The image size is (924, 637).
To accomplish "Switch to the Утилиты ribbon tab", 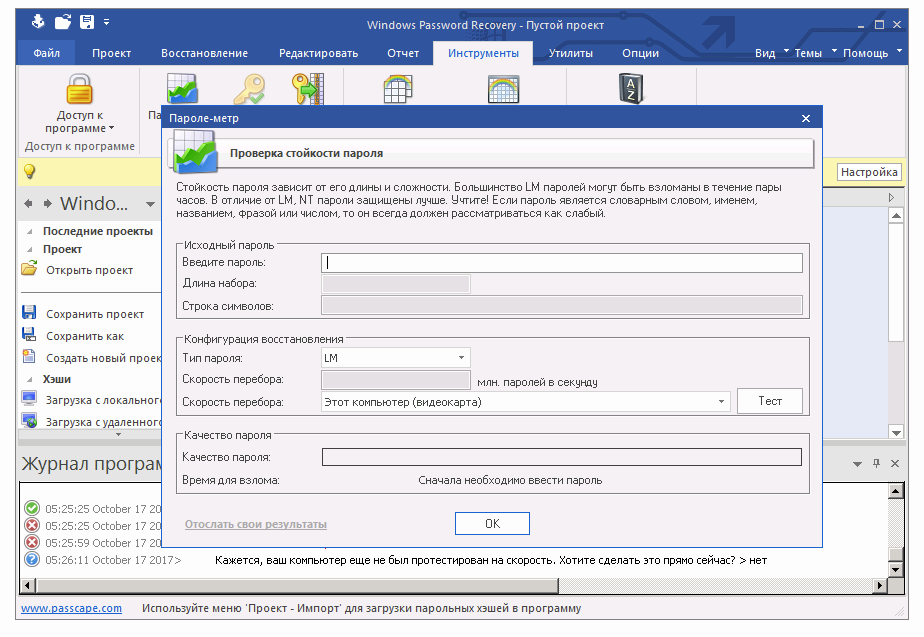I will point(570,54).
